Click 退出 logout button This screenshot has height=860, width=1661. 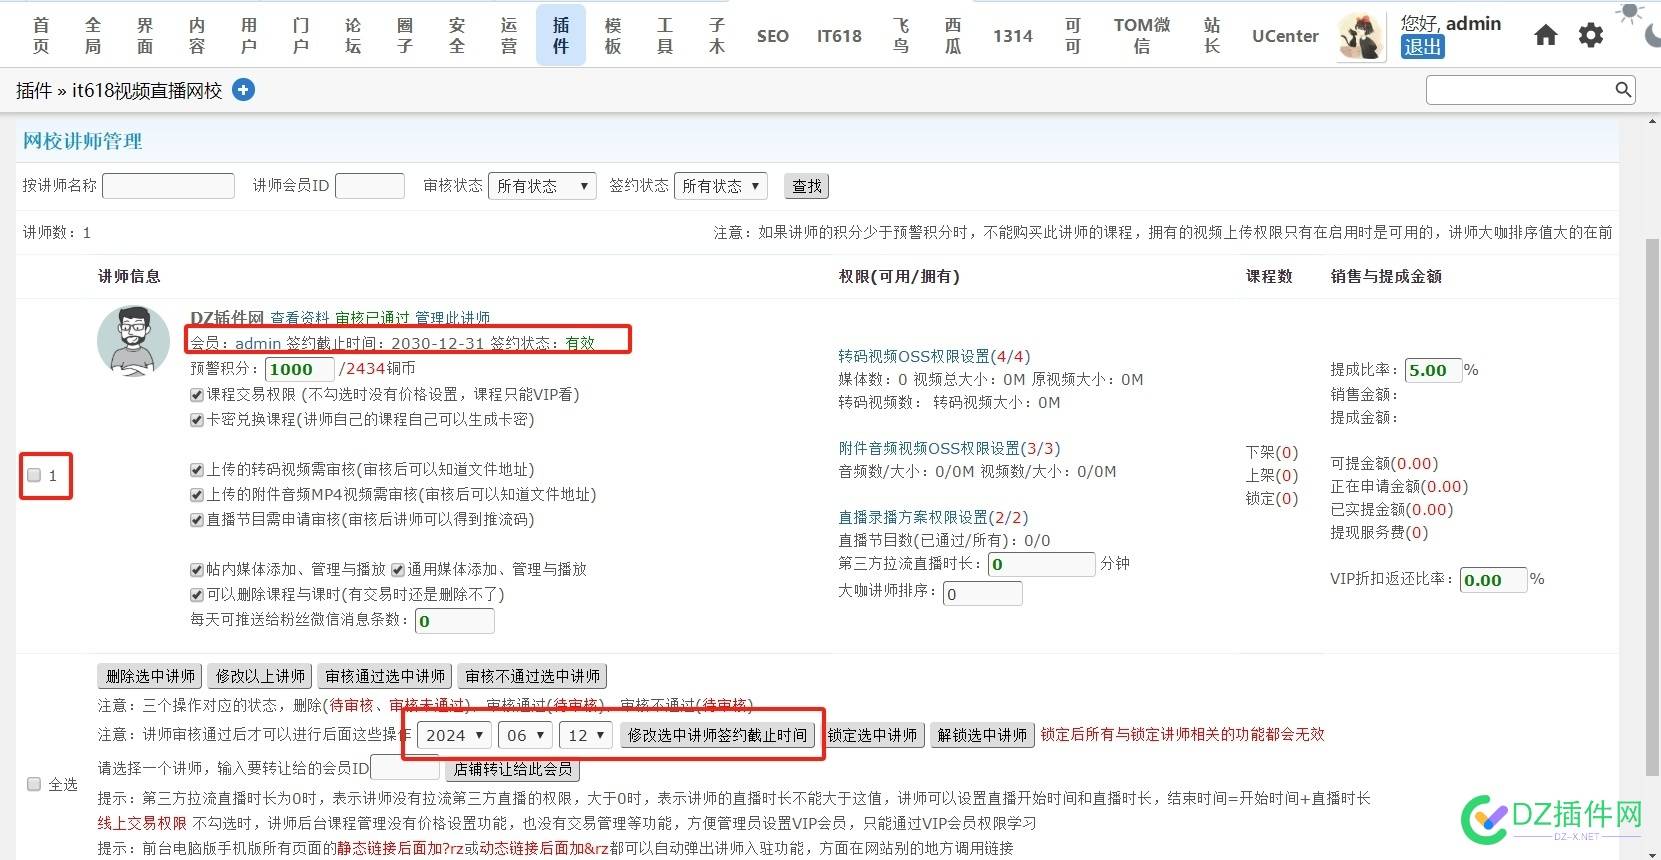point(1422,46)
